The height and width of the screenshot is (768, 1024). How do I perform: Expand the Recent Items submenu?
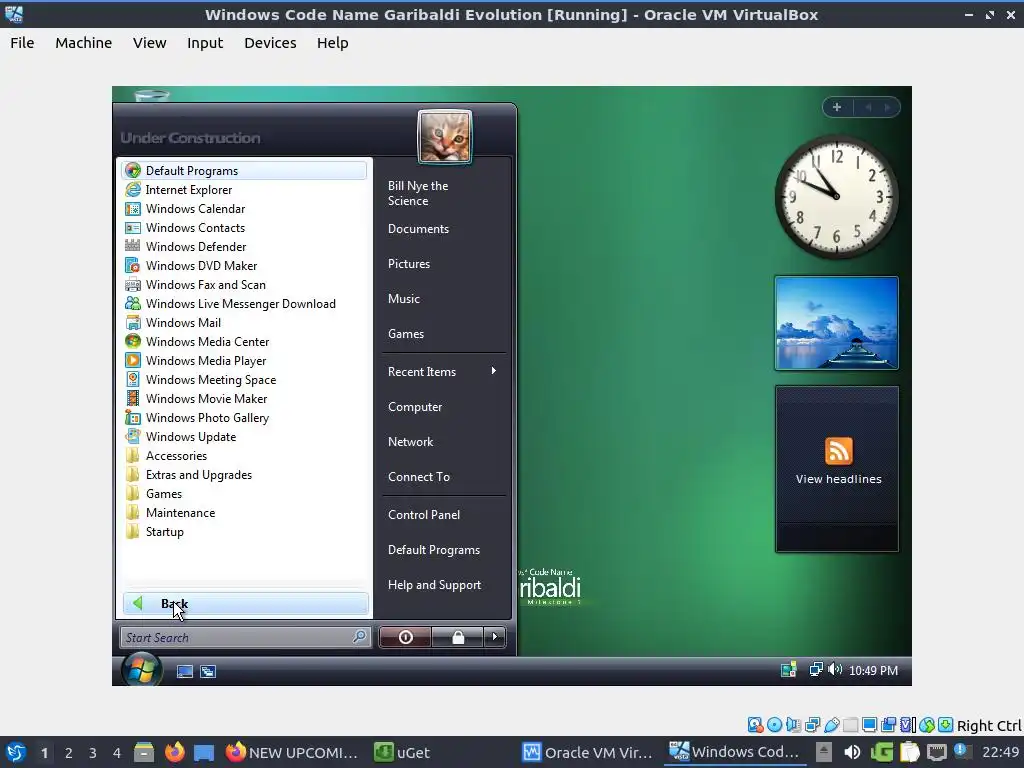(443, 371)
